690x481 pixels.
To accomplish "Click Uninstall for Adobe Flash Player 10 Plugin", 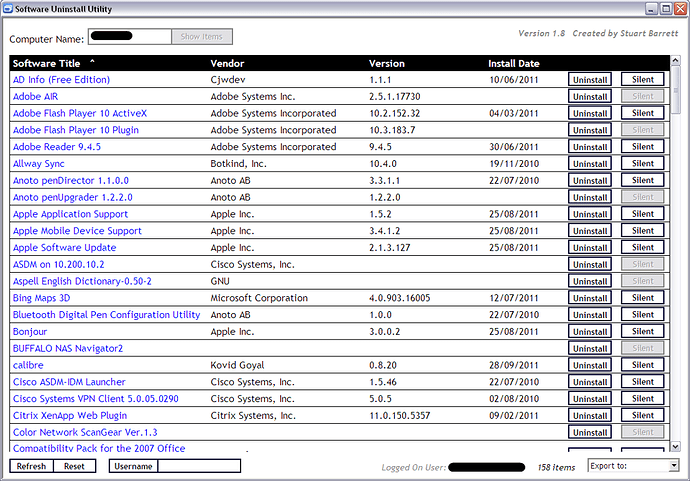I will 590,130.
